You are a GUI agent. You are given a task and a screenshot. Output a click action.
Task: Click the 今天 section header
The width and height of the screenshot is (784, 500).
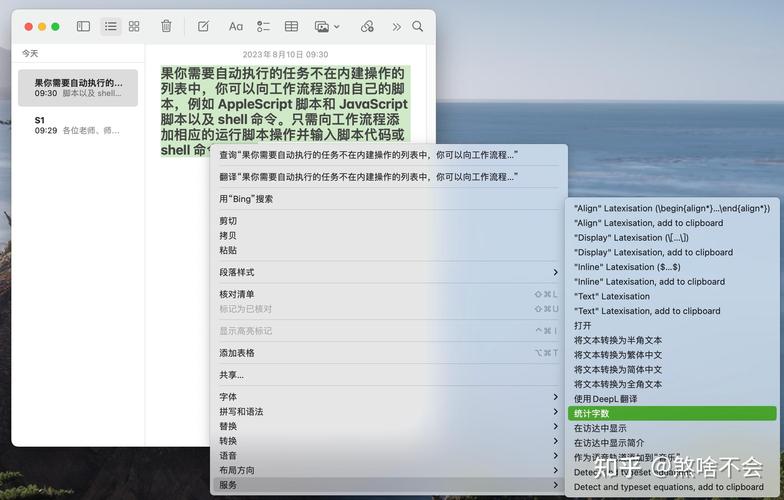pyautogui.click(x=30, y=53)
